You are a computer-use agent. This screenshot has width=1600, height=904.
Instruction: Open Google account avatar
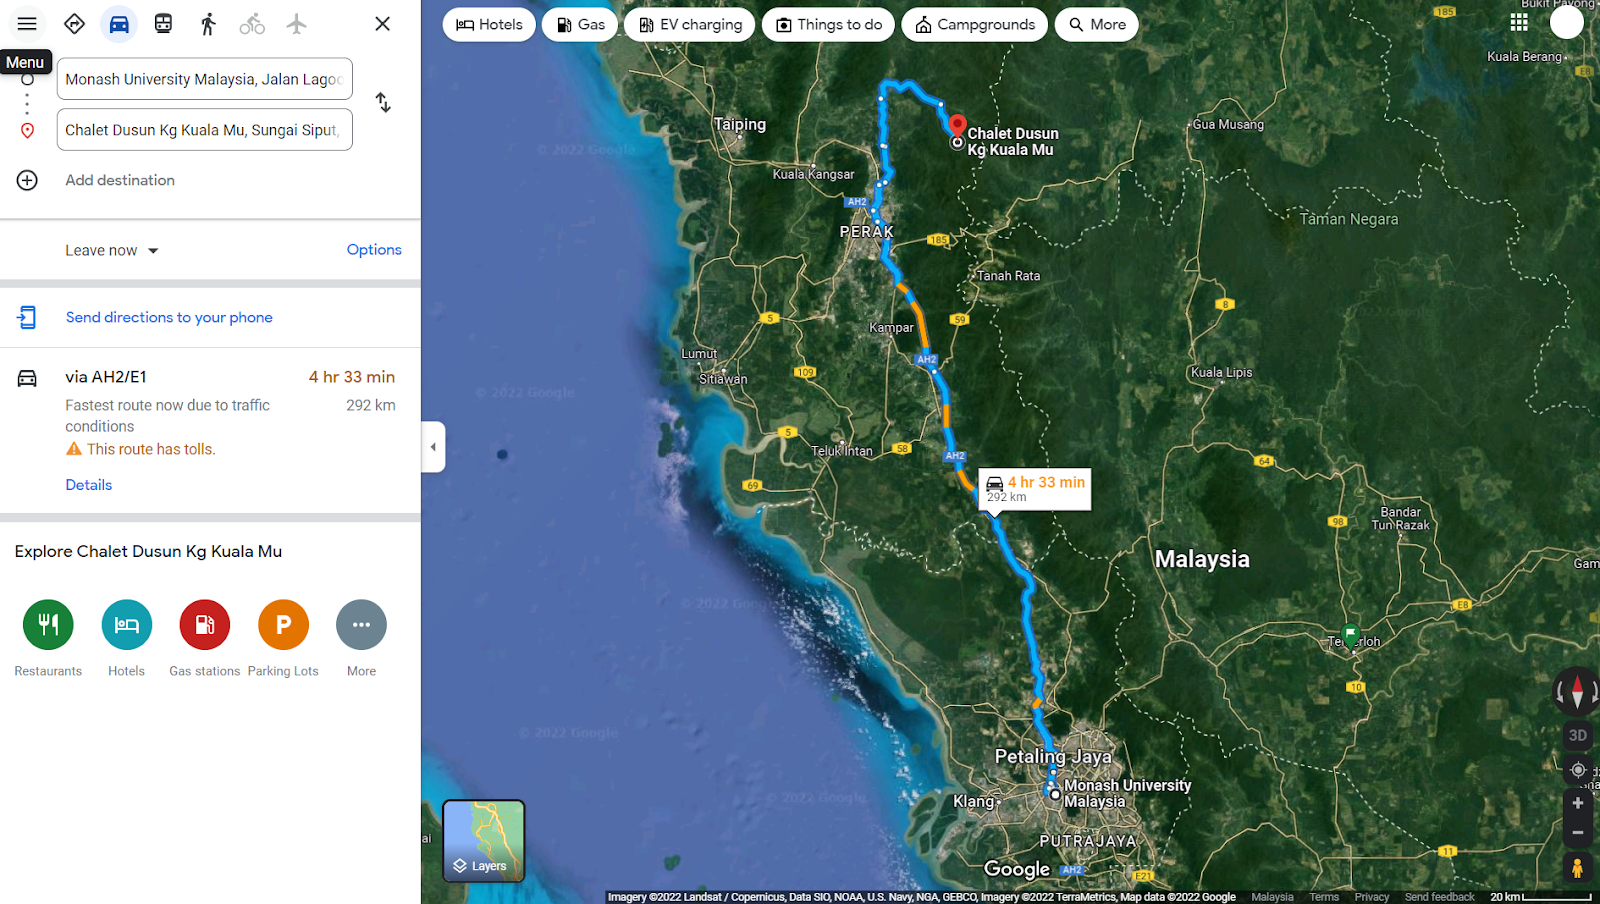pyautogui.click(x=1567, y=22)
